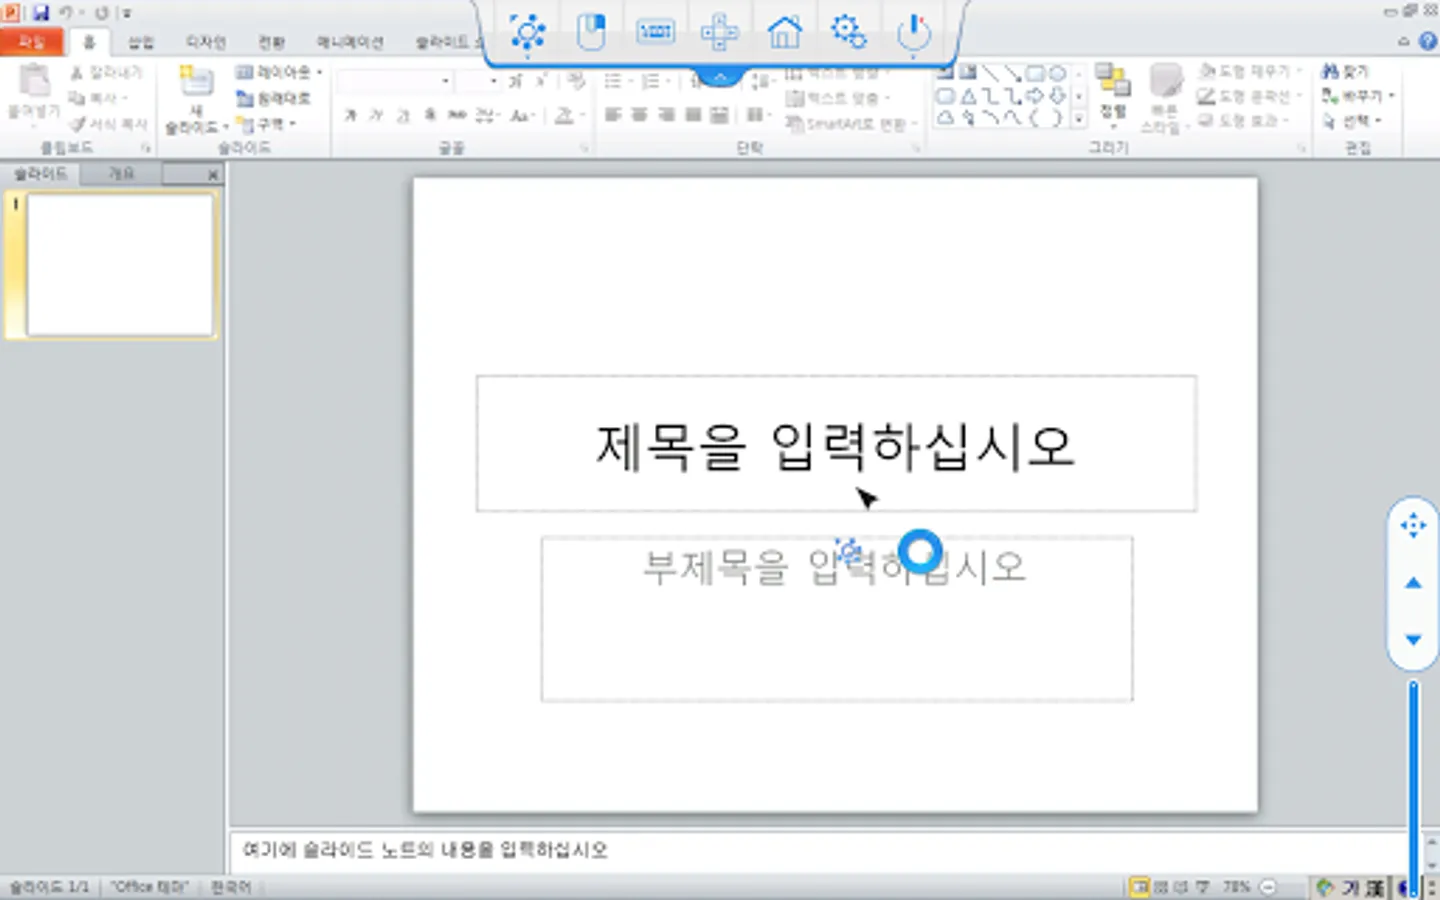1440x900 pixels.
Task: Click the save icon in the quick access toolbar
Action: coord(41,13)
